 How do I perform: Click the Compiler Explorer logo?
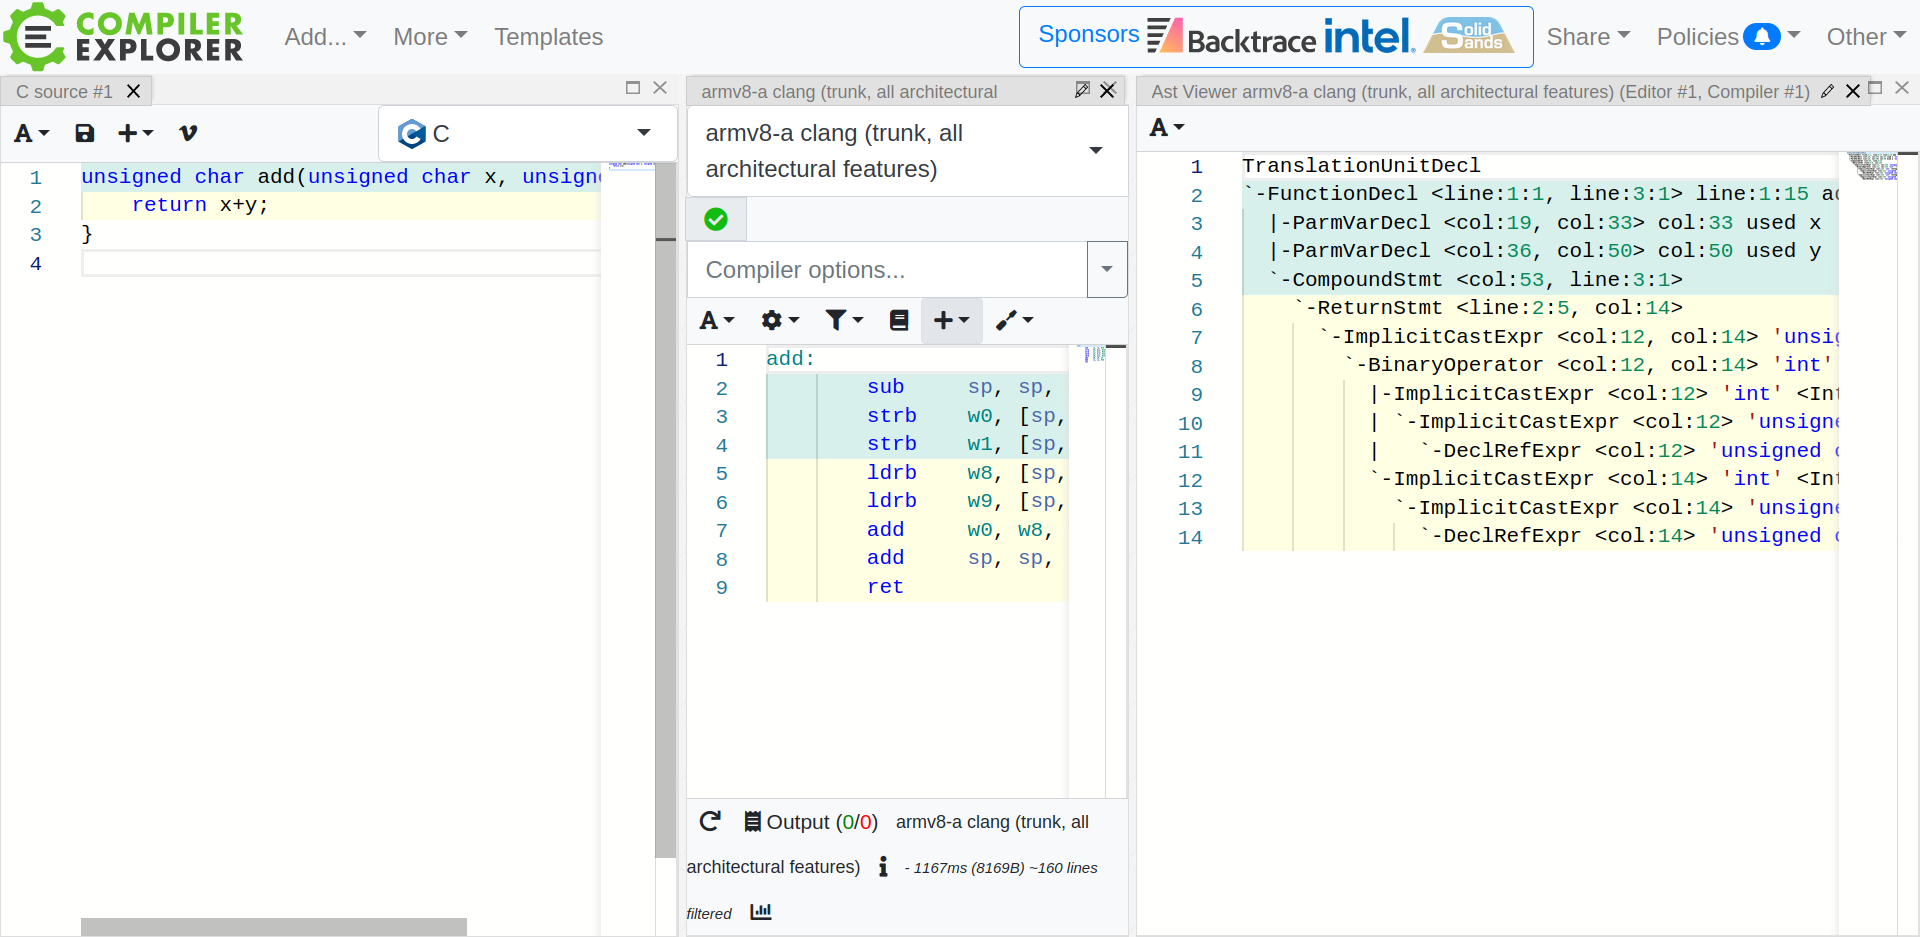[124, 36]
